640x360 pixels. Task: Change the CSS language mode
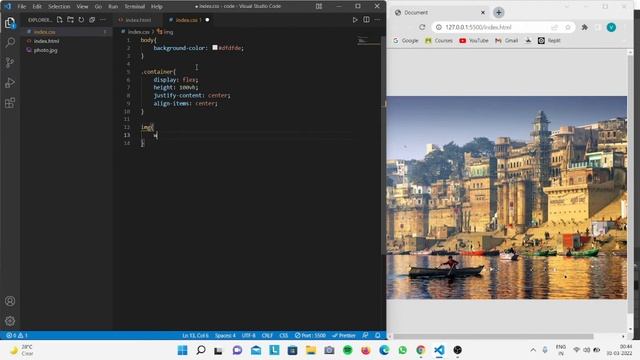click(284, 335)
